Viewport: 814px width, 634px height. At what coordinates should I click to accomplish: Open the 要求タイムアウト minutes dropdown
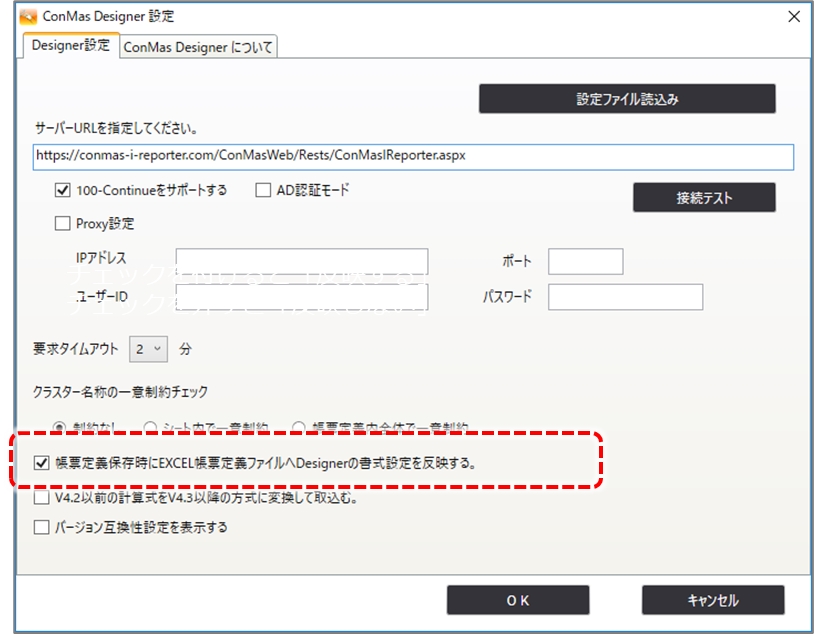(x=148, y=349)
